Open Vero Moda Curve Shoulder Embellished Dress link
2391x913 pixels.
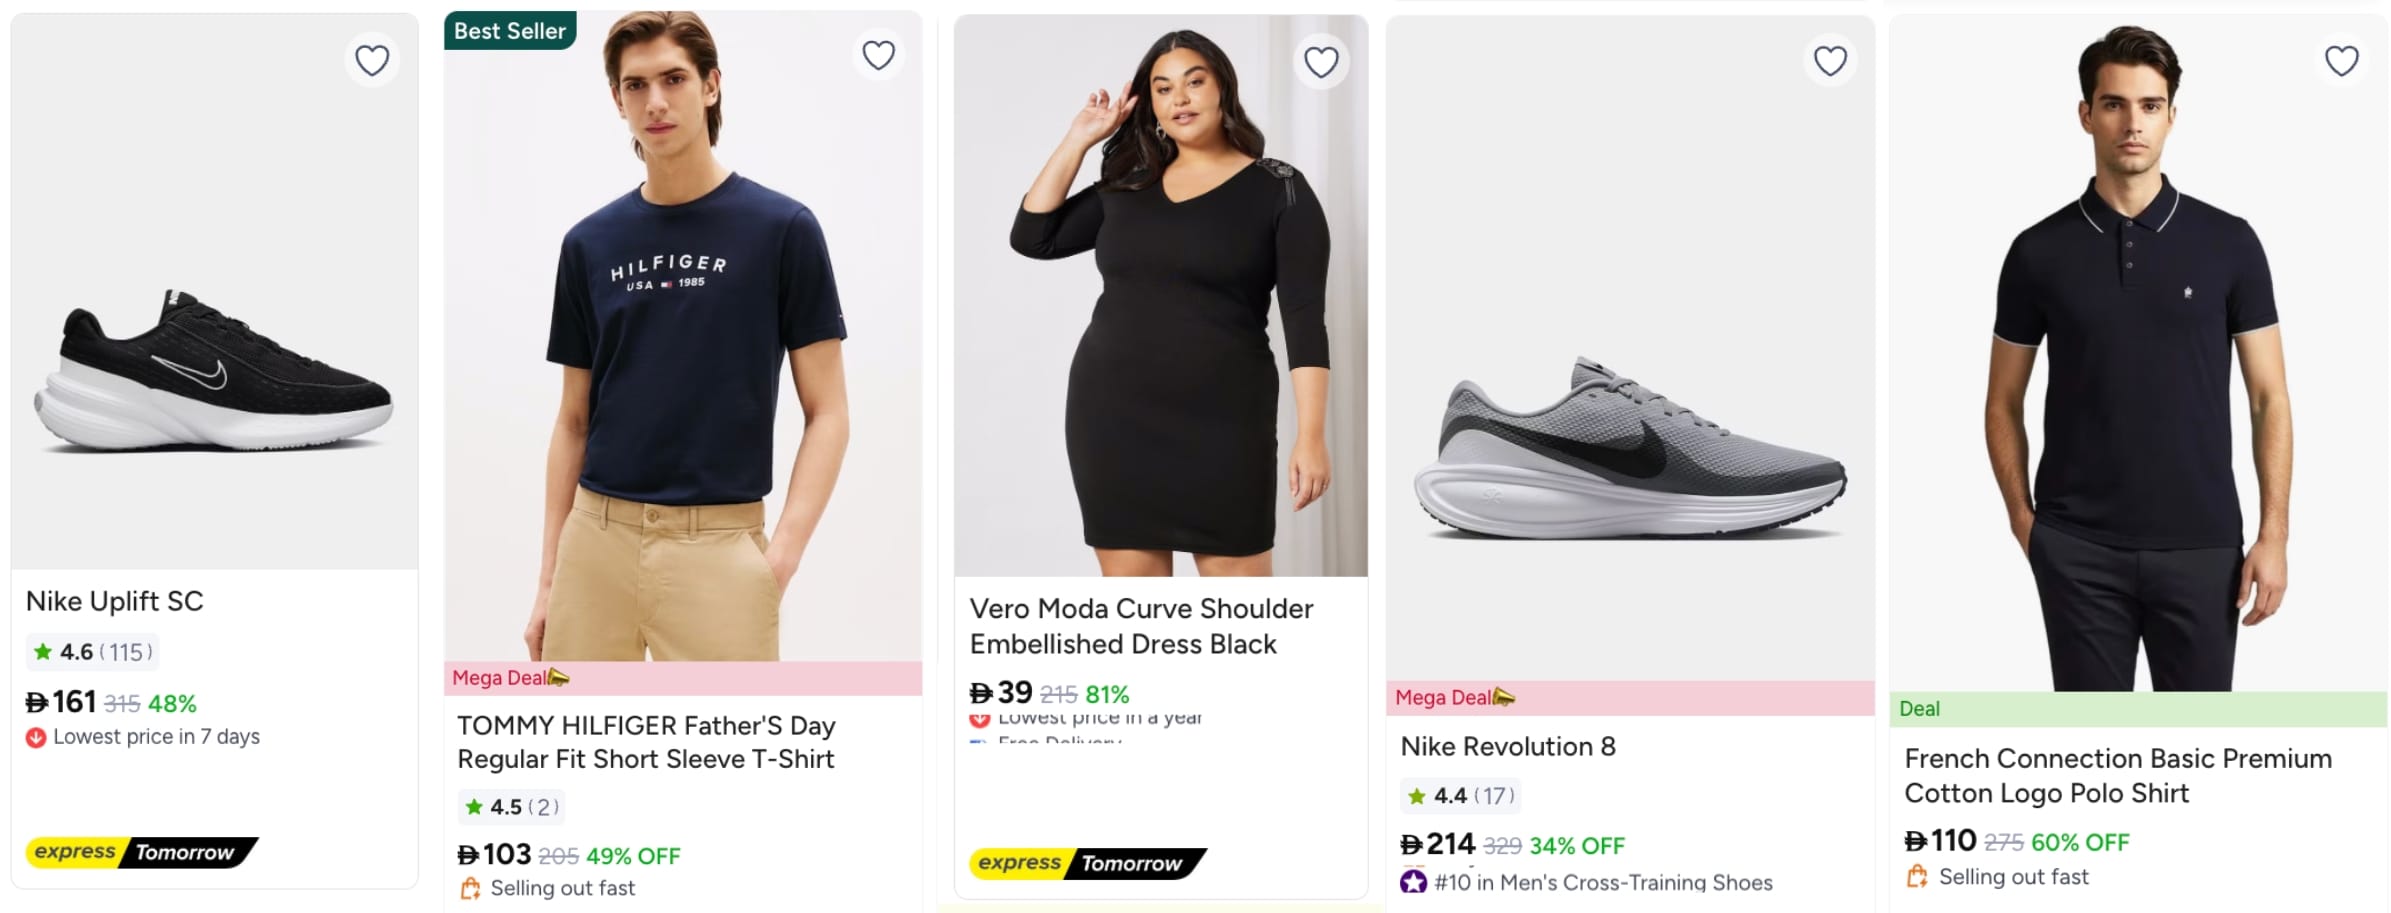pyautogui.click(x=1140, y=626)
